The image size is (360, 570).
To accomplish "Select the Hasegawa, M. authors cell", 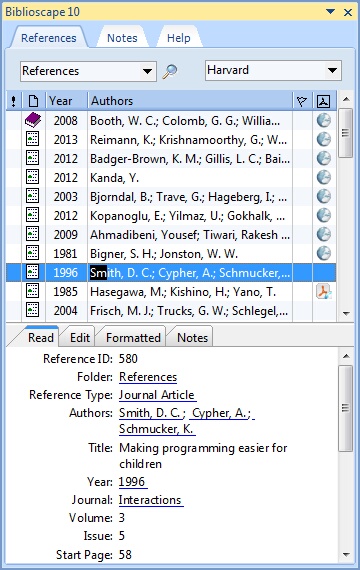I will [190, 291].
